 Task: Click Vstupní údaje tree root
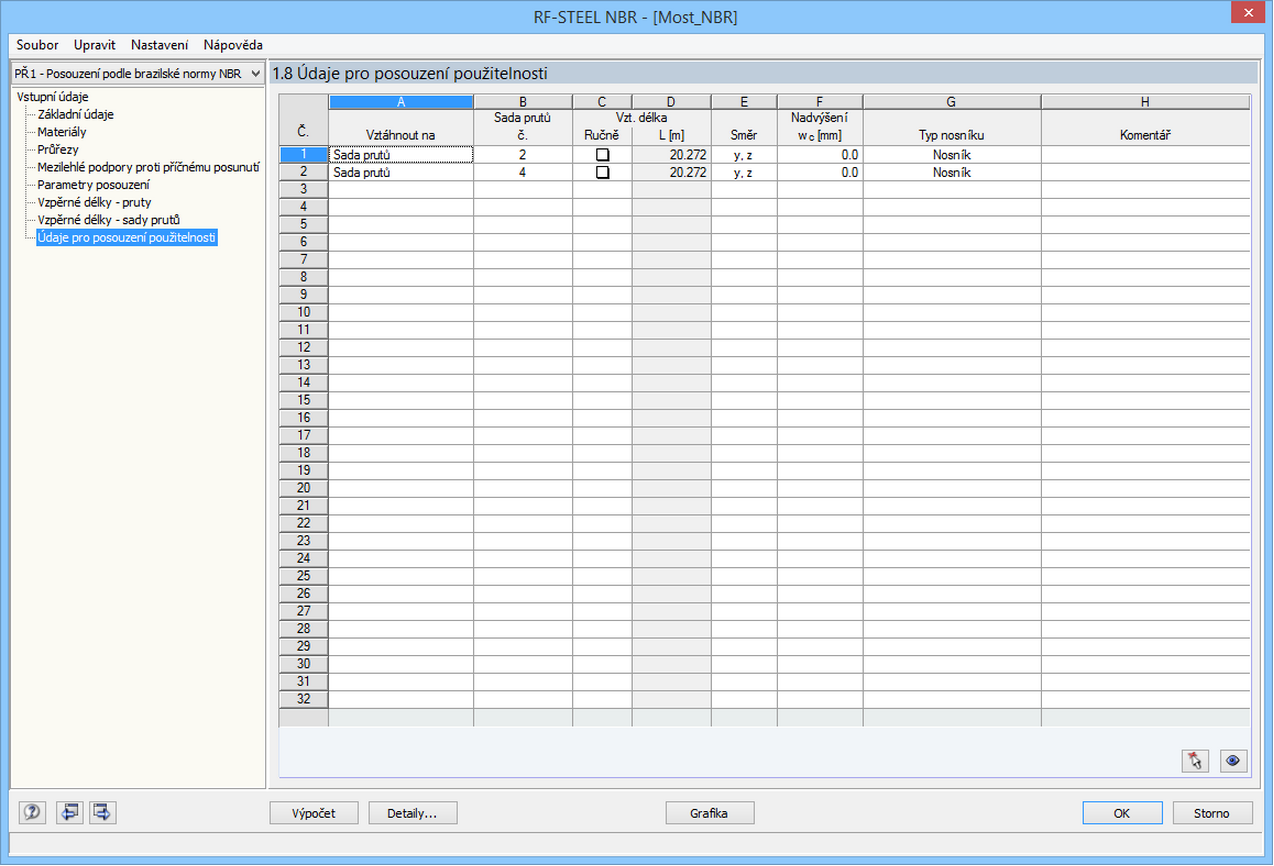52,97
